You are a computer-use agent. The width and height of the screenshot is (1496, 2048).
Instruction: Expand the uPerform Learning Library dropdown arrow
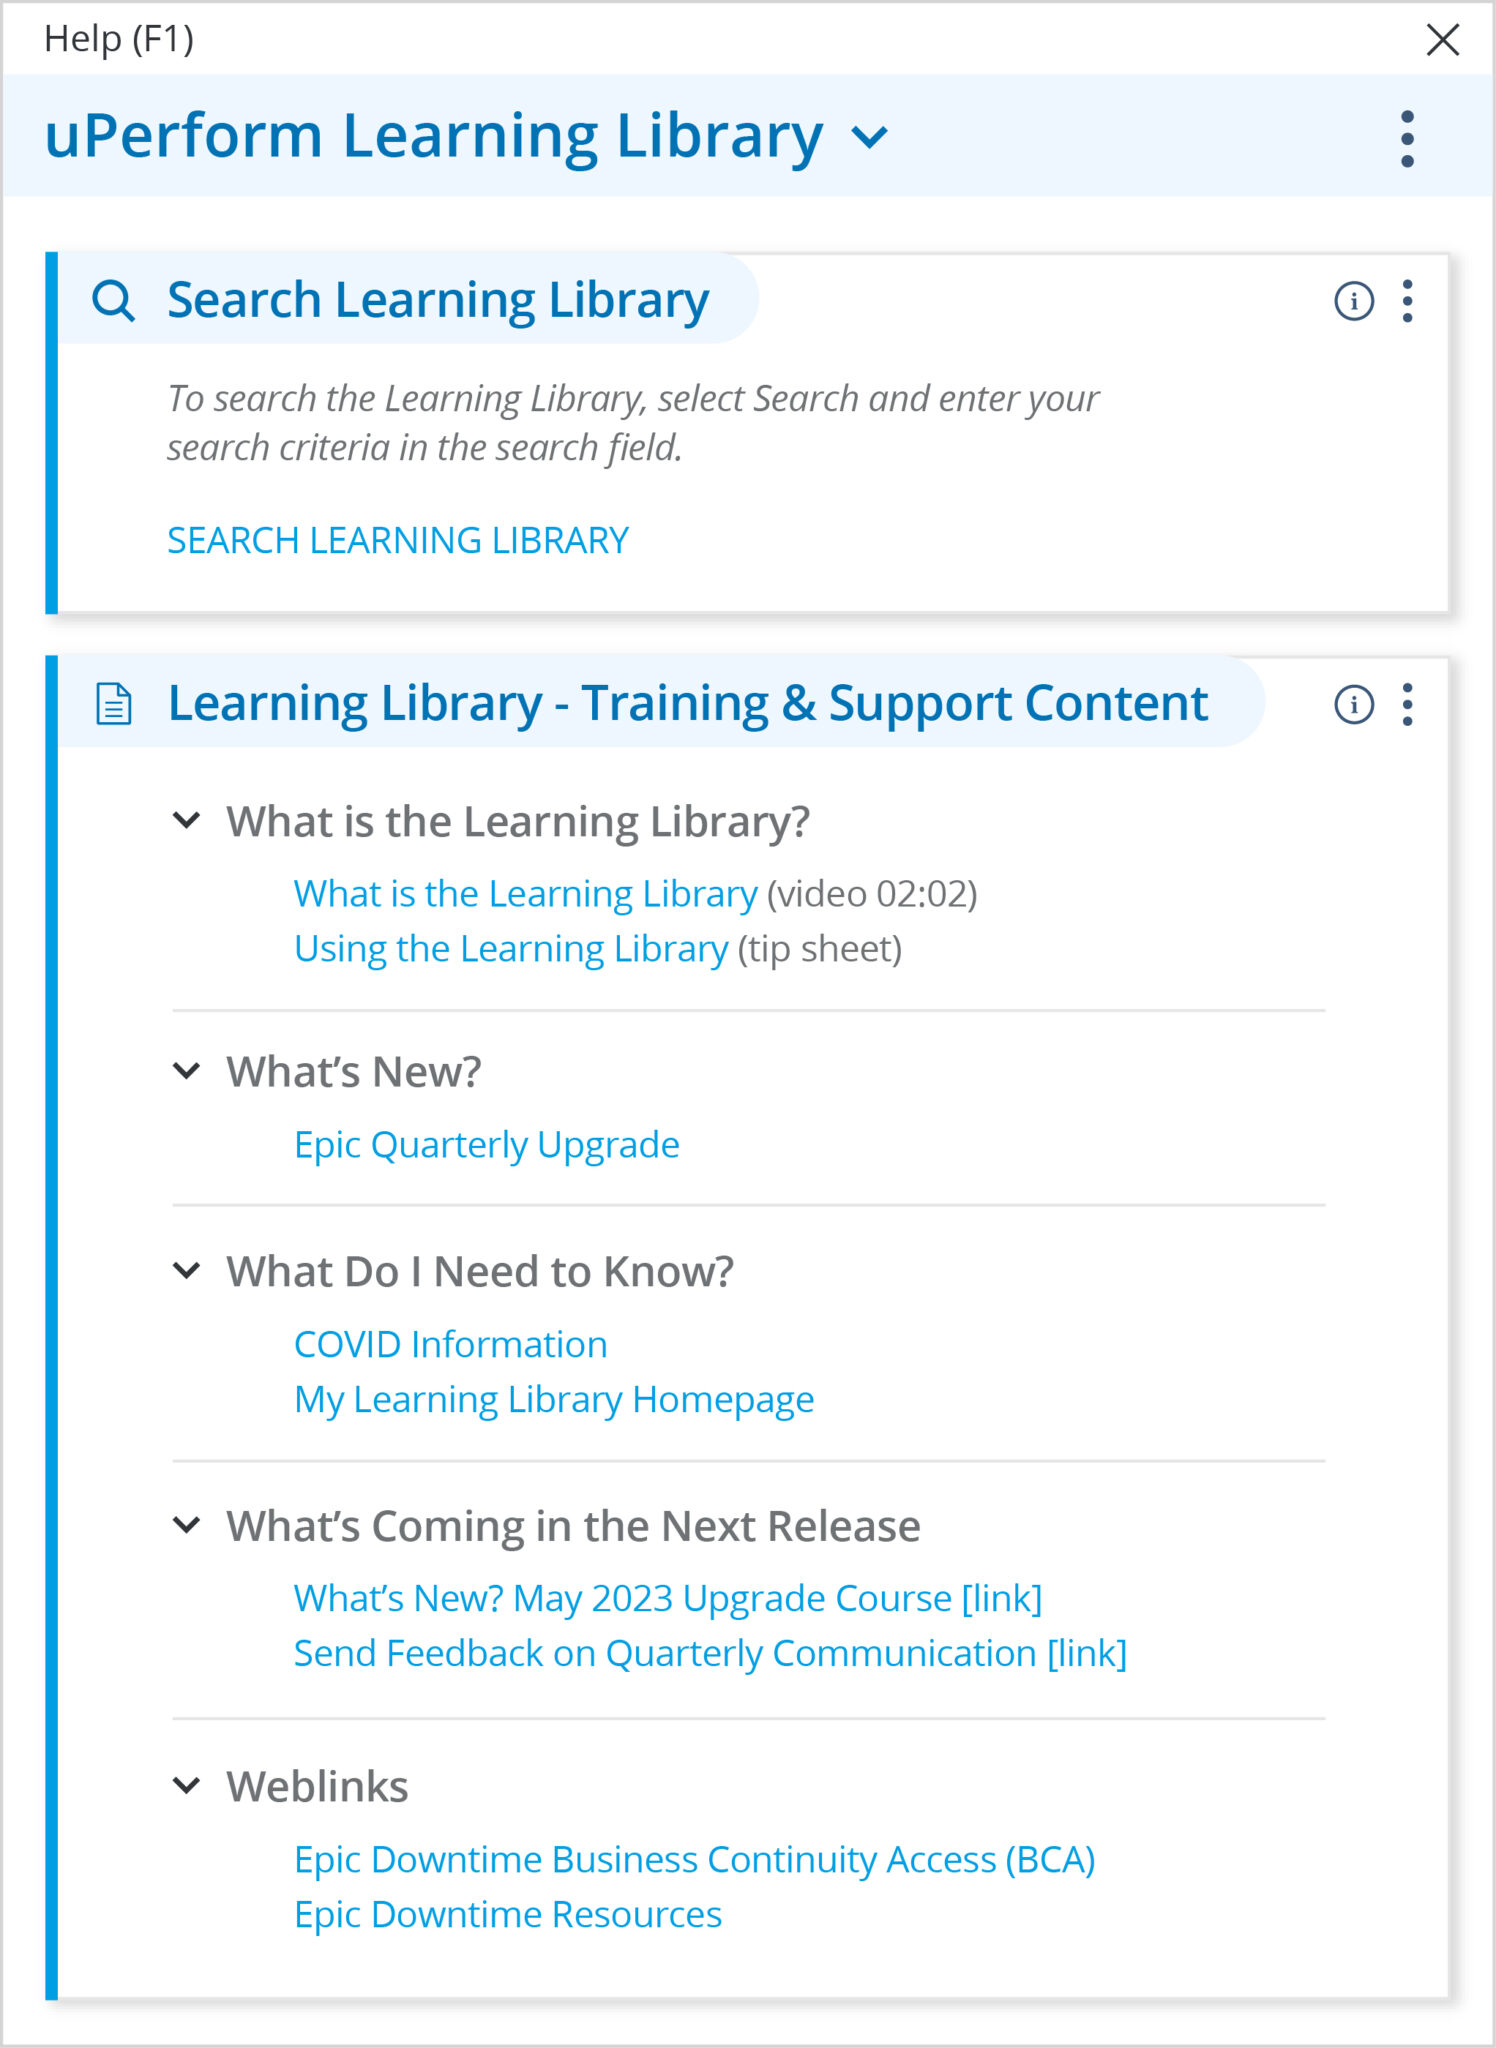pyautogui.click(x=869, y=137)
